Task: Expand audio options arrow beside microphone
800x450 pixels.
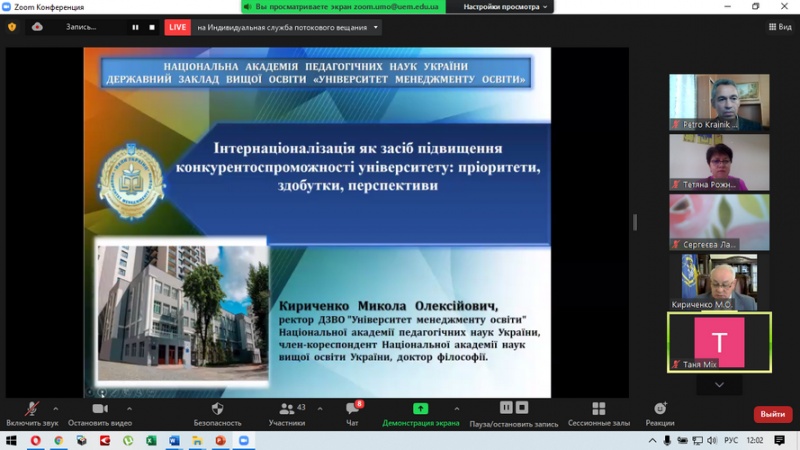Action: 55,409
